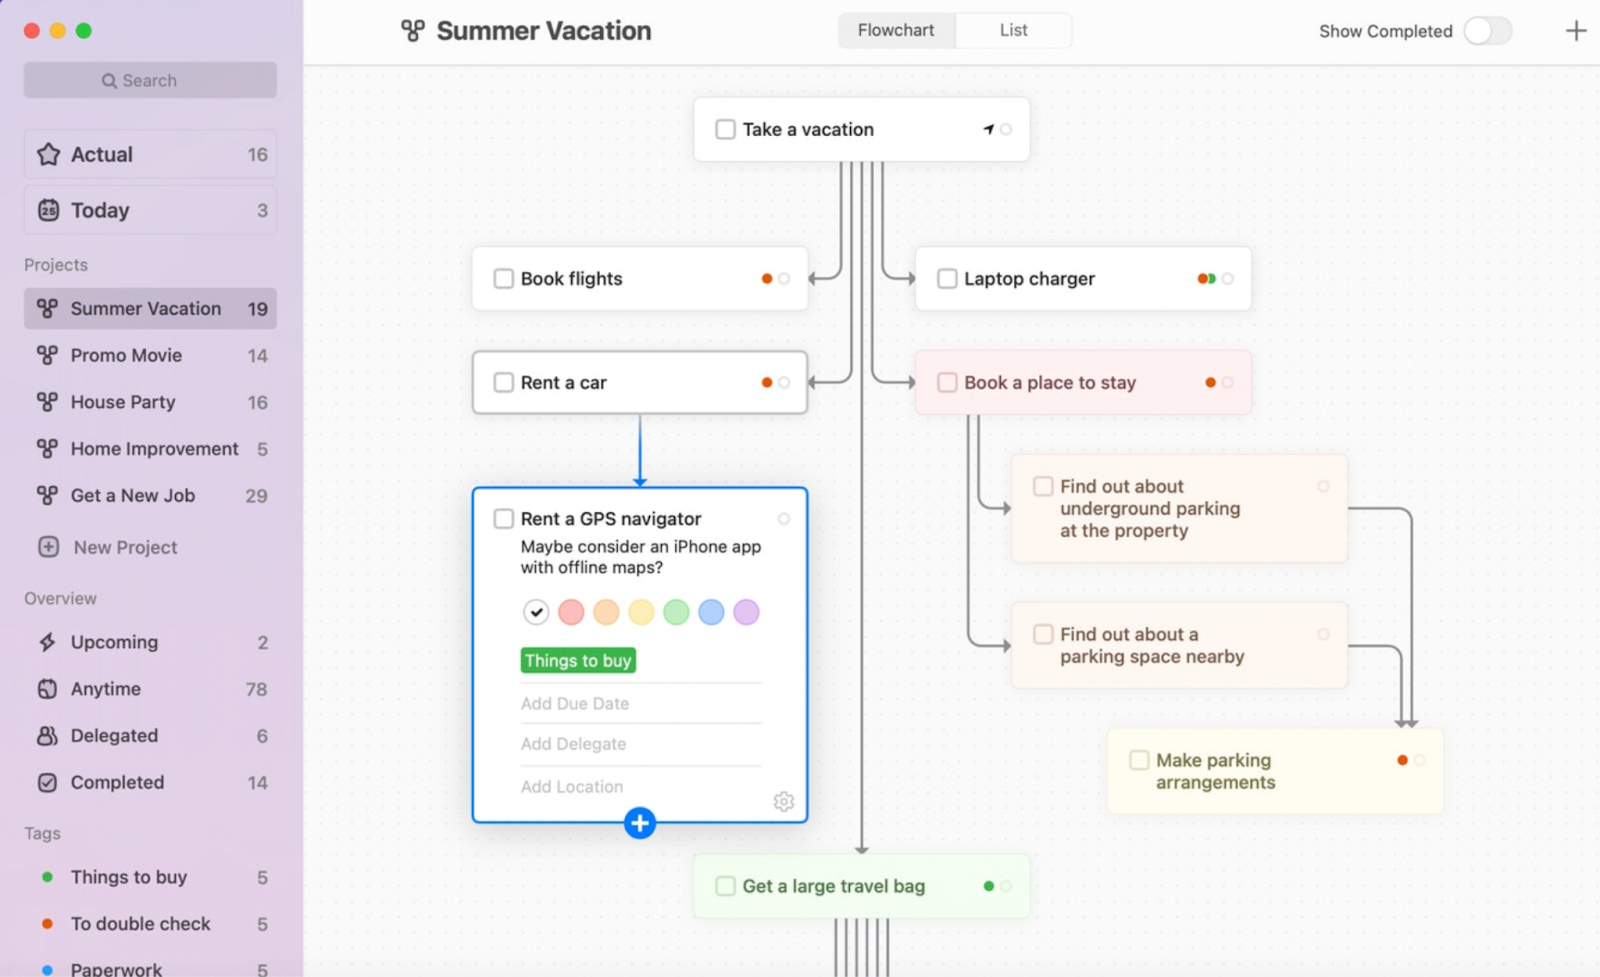
Task: Click the orange dot on Book flights card
Action: point(767,279)
